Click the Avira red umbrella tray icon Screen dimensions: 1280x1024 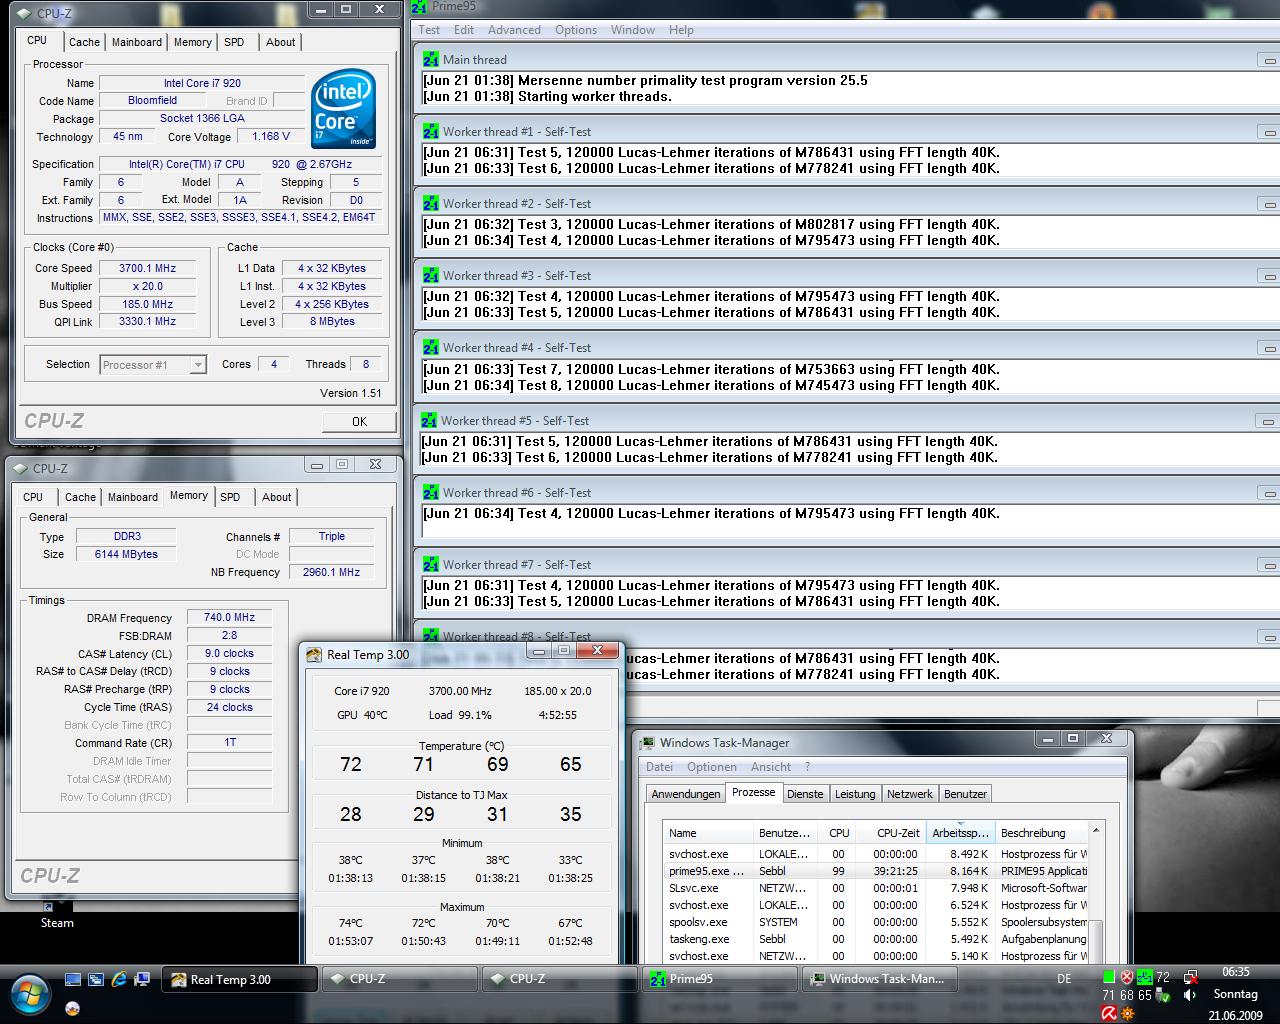pyautogui.click(x=1108, y=1013)
